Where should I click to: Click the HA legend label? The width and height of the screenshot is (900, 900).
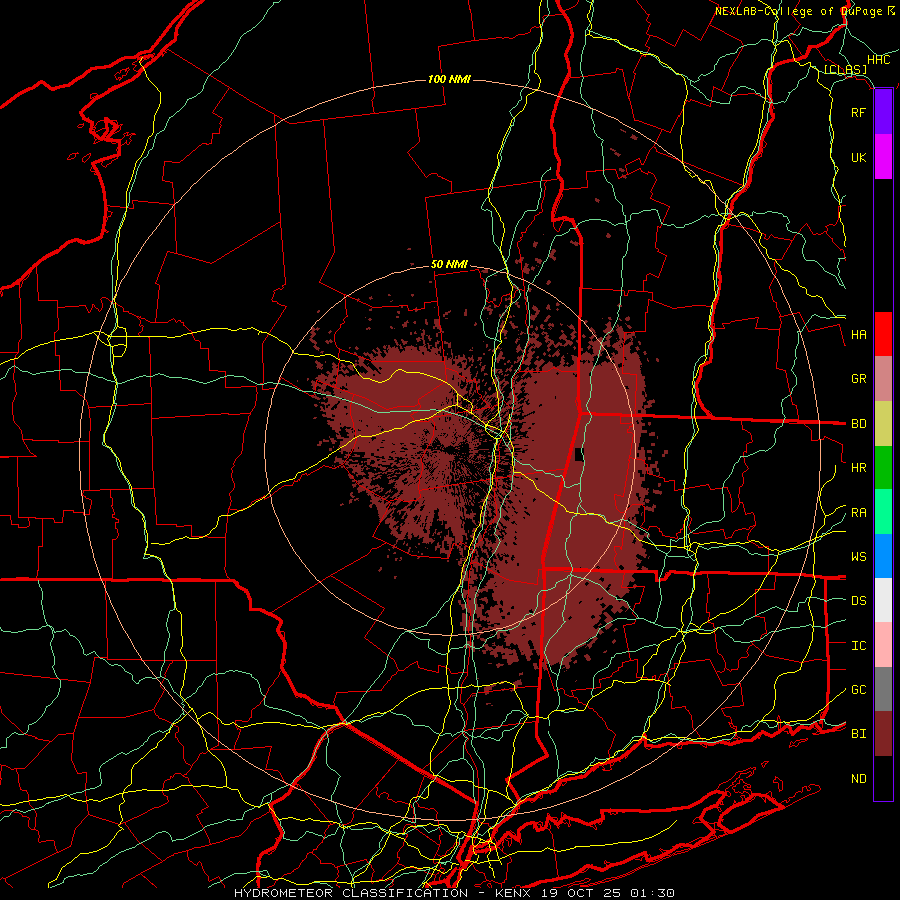tap(858, 334)
